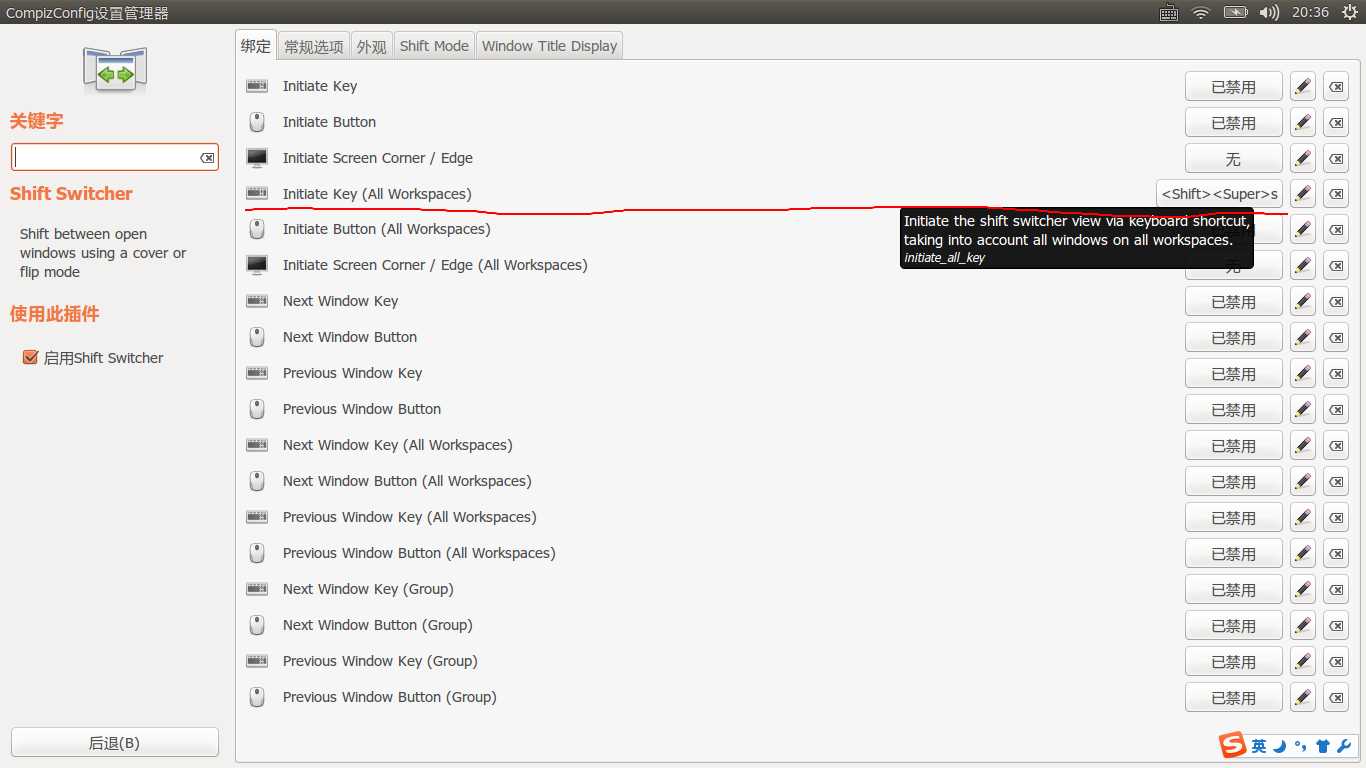1366x768 pixels.
Task: Open the 外观 tab
Action: tap(372, 46)
